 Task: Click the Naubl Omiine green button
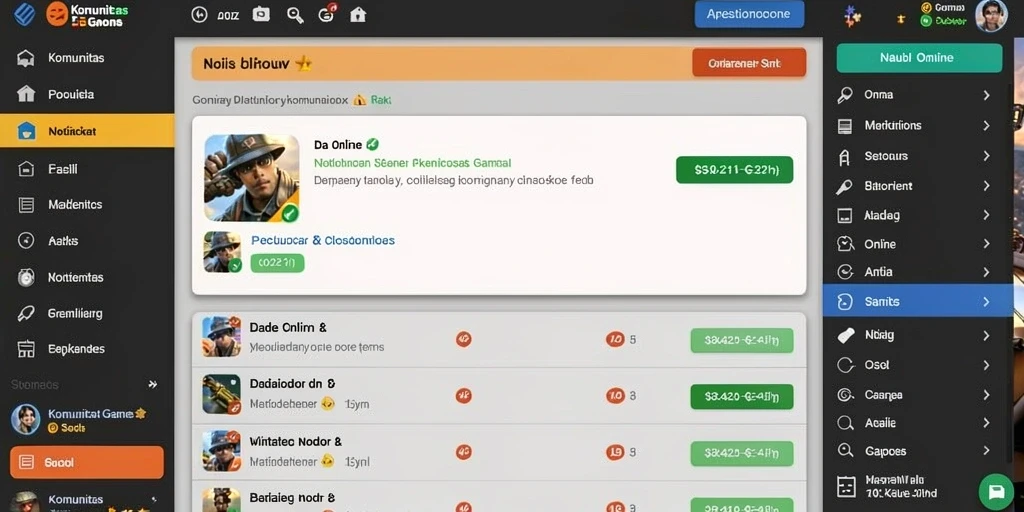(919, 57)
